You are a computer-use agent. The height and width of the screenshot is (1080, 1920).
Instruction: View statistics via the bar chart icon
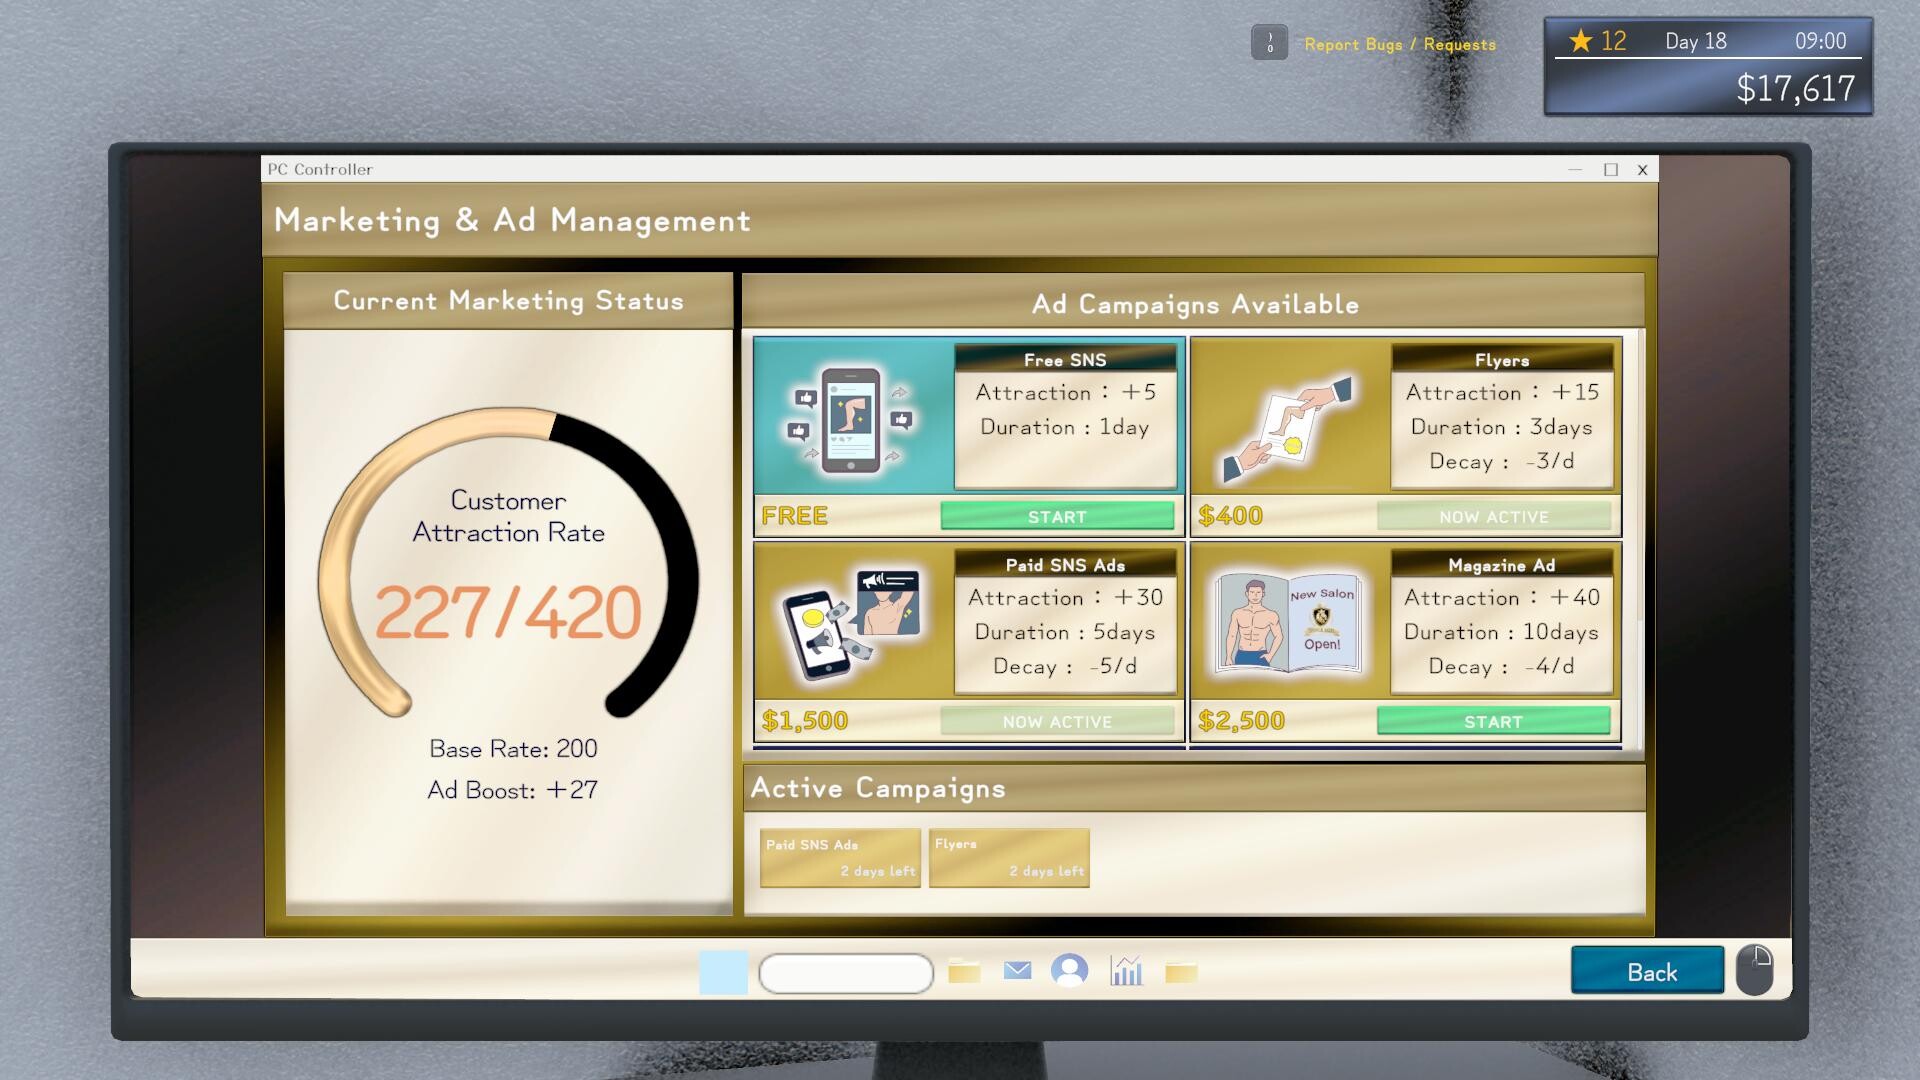point(1128,970)
